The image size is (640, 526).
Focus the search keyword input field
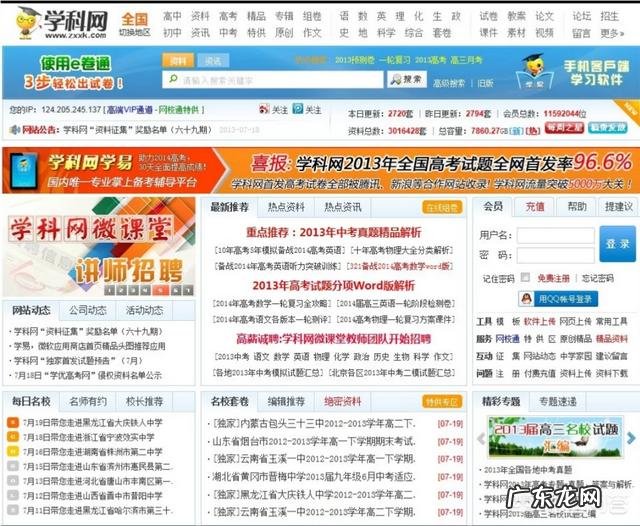tap(273, 79)
